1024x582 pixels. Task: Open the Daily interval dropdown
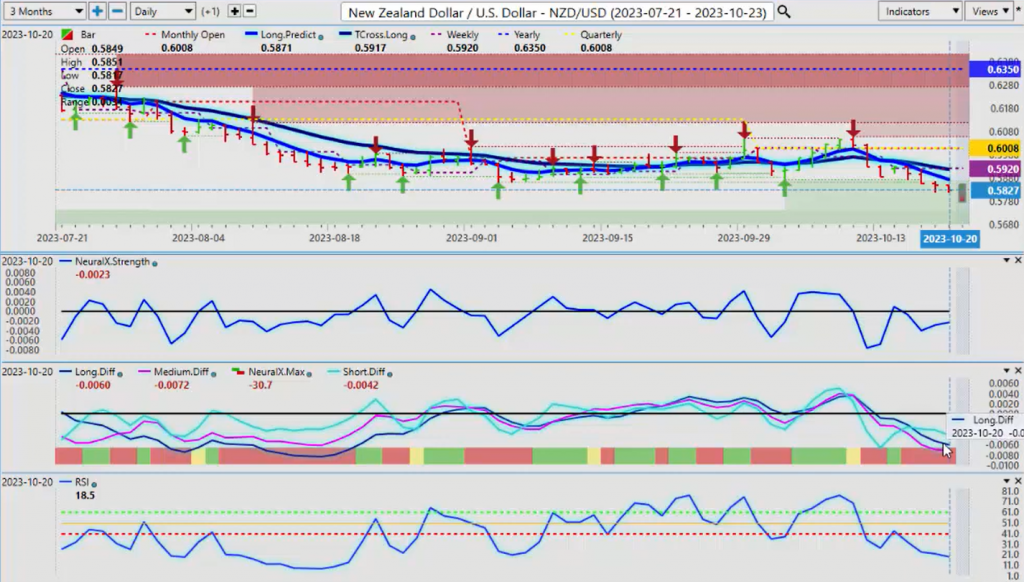point(163,11)
